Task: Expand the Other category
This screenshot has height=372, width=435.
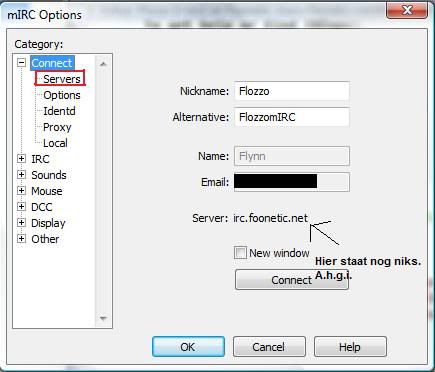Action: click(22, 239)
